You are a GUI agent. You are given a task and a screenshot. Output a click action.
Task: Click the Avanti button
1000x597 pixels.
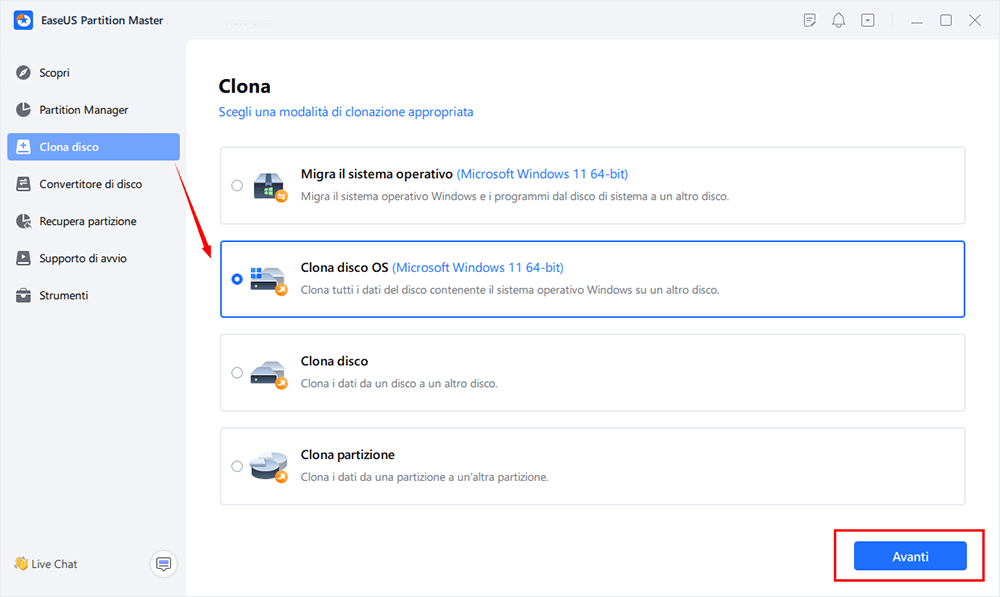(910, 556)
